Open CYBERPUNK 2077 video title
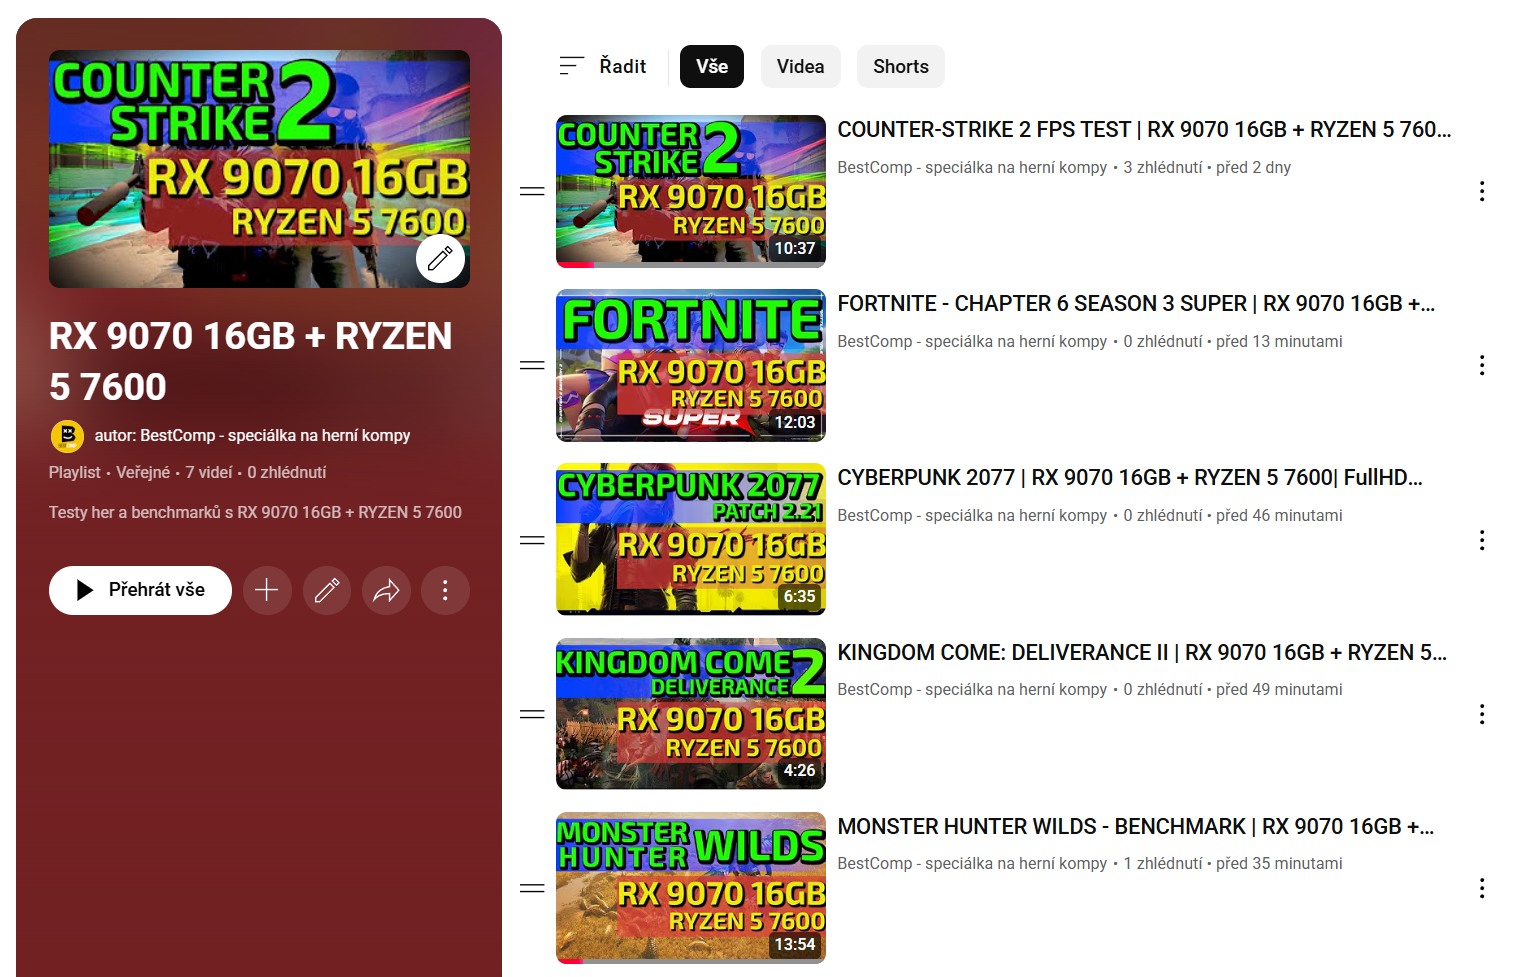The width and height of the screenshot is (1533, 977). click(x=1130, y=477)
